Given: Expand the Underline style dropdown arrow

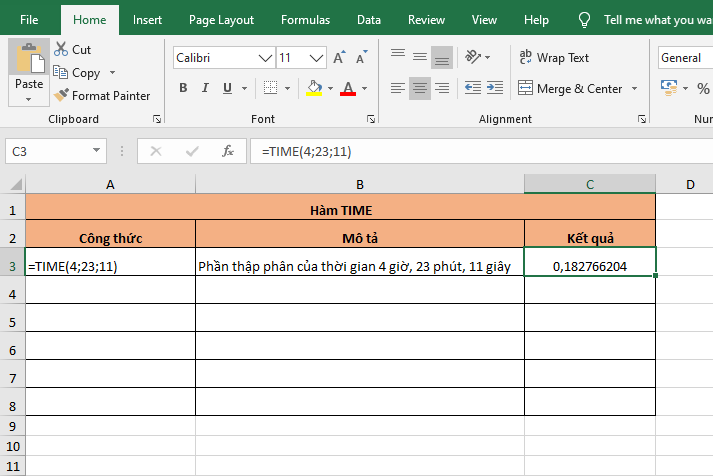Looking at the screenshot, I should point(244,88).
